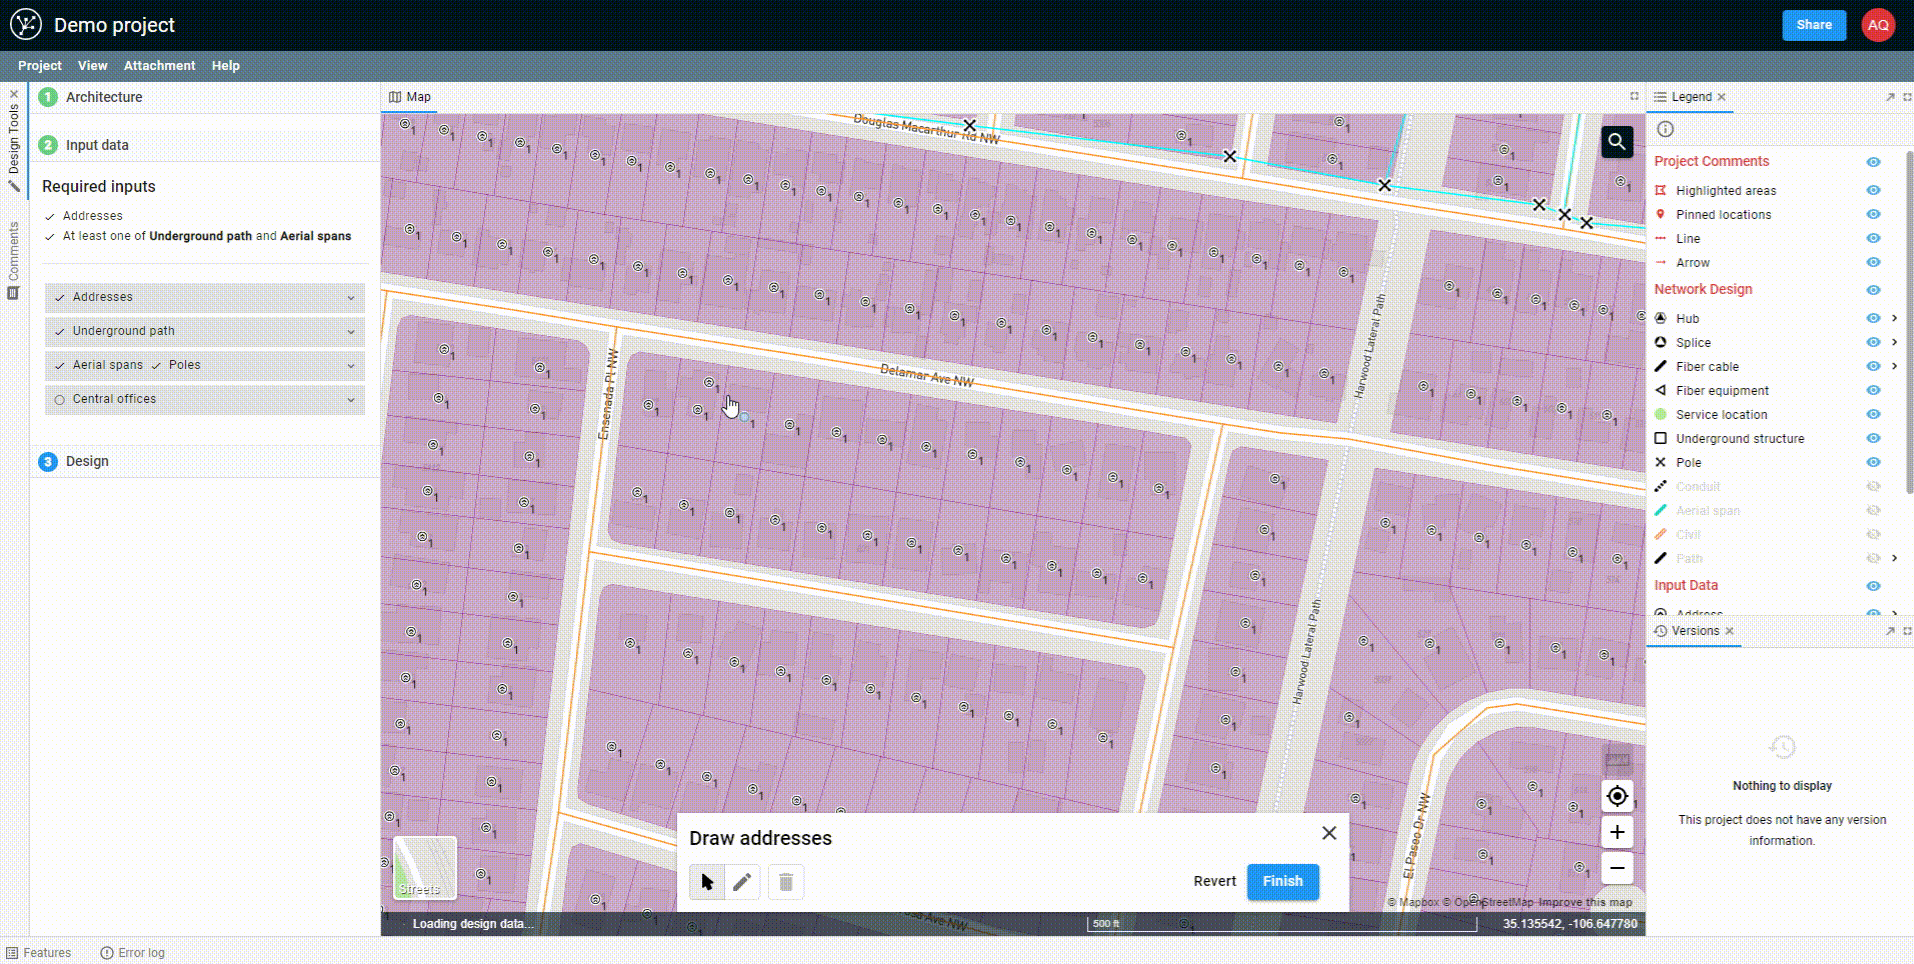Switch basemap via Streets thumbnail
This screenshot has height=964, width=1914.
tap(425, 867)
